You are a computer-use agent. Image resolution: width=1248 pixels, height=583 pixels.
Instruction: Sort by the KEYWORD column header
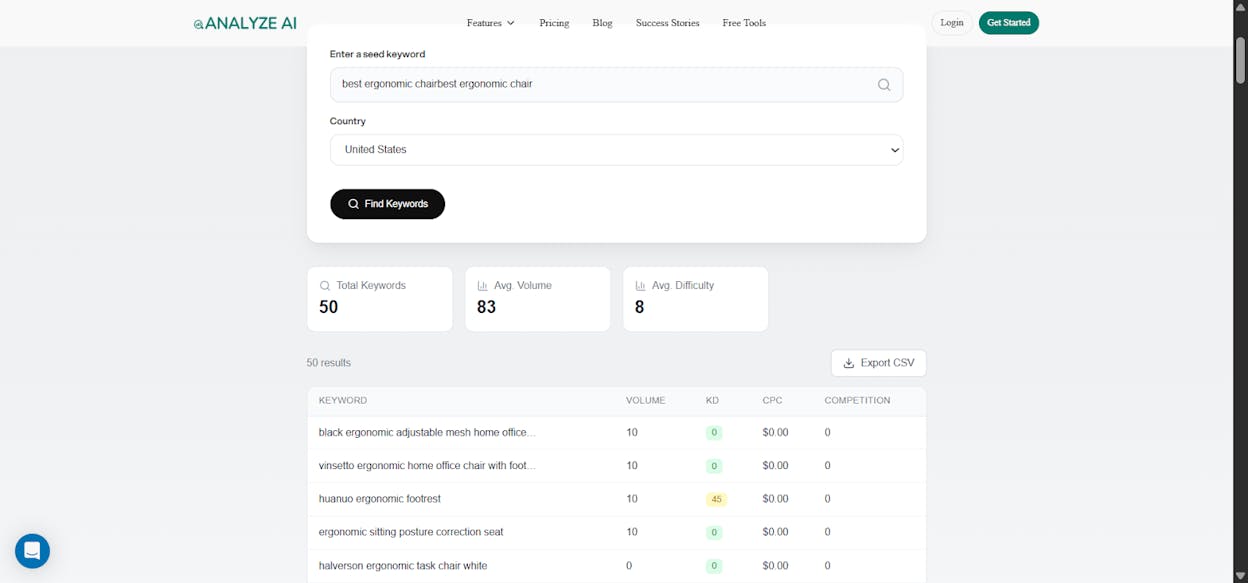343,400
